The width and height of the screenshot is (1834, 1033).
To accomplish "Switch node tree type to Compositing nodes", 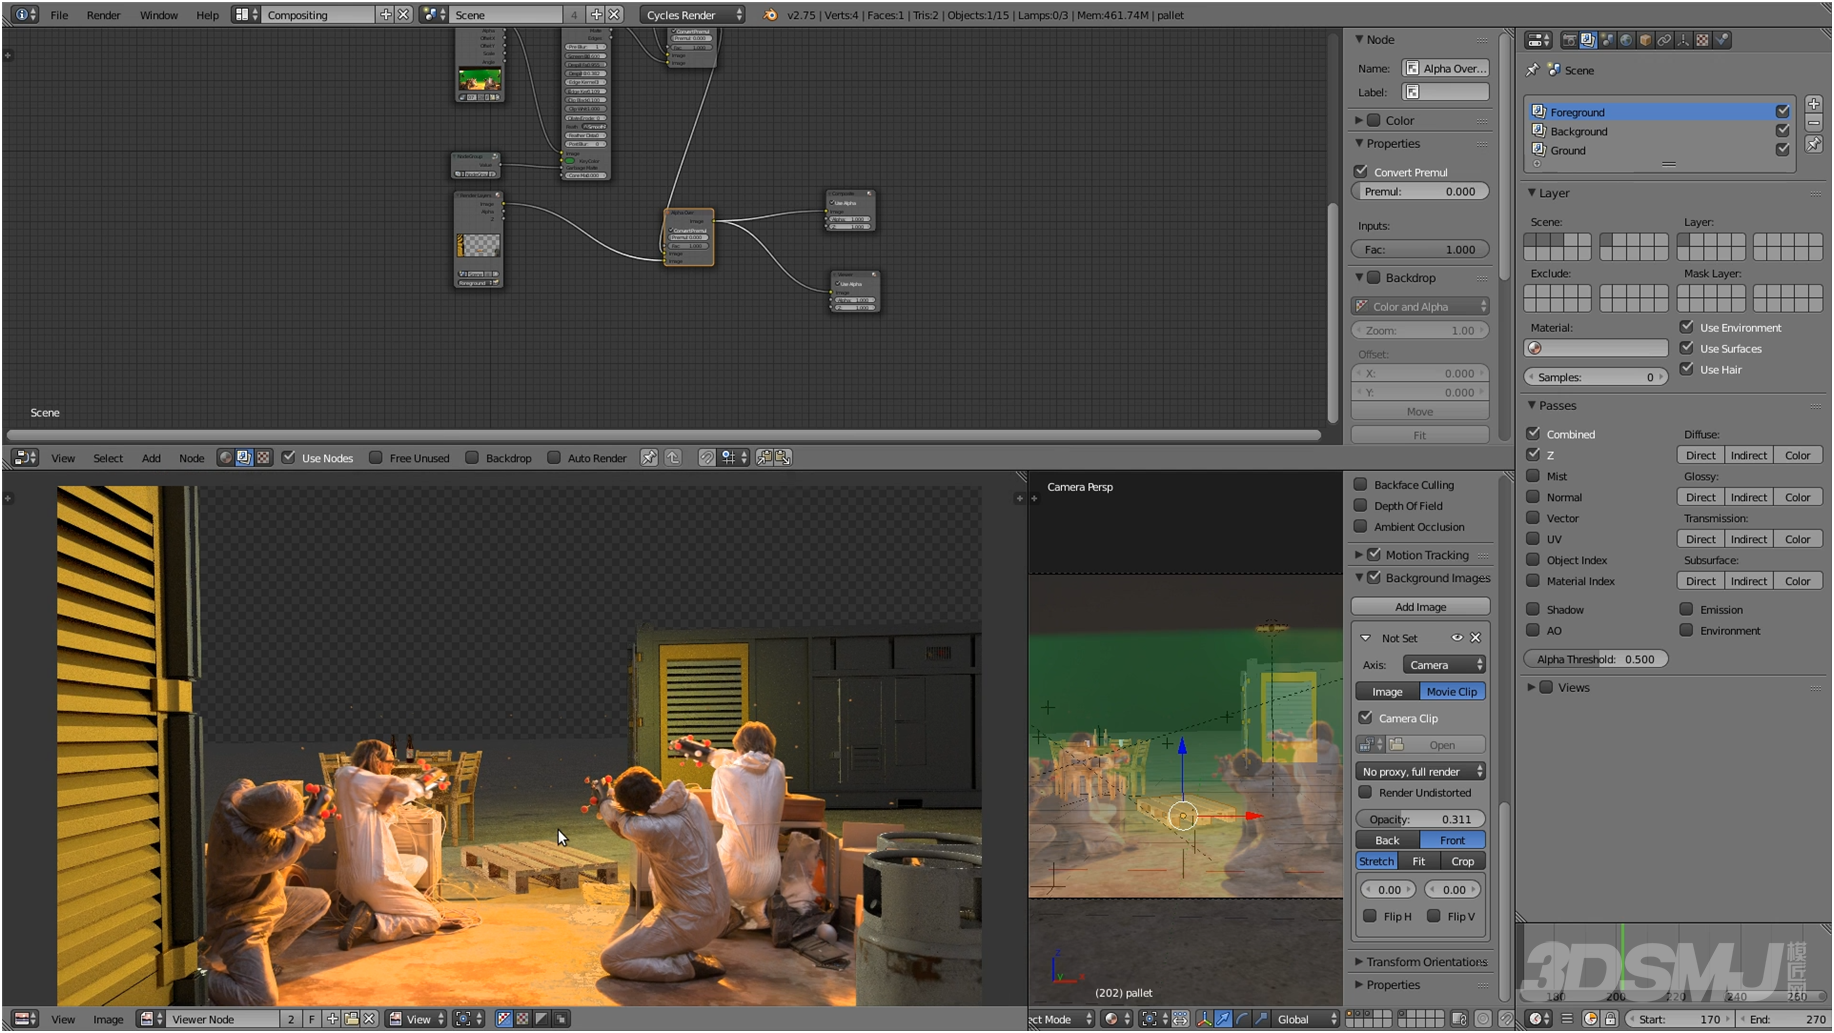I will [x=244, y=458].
